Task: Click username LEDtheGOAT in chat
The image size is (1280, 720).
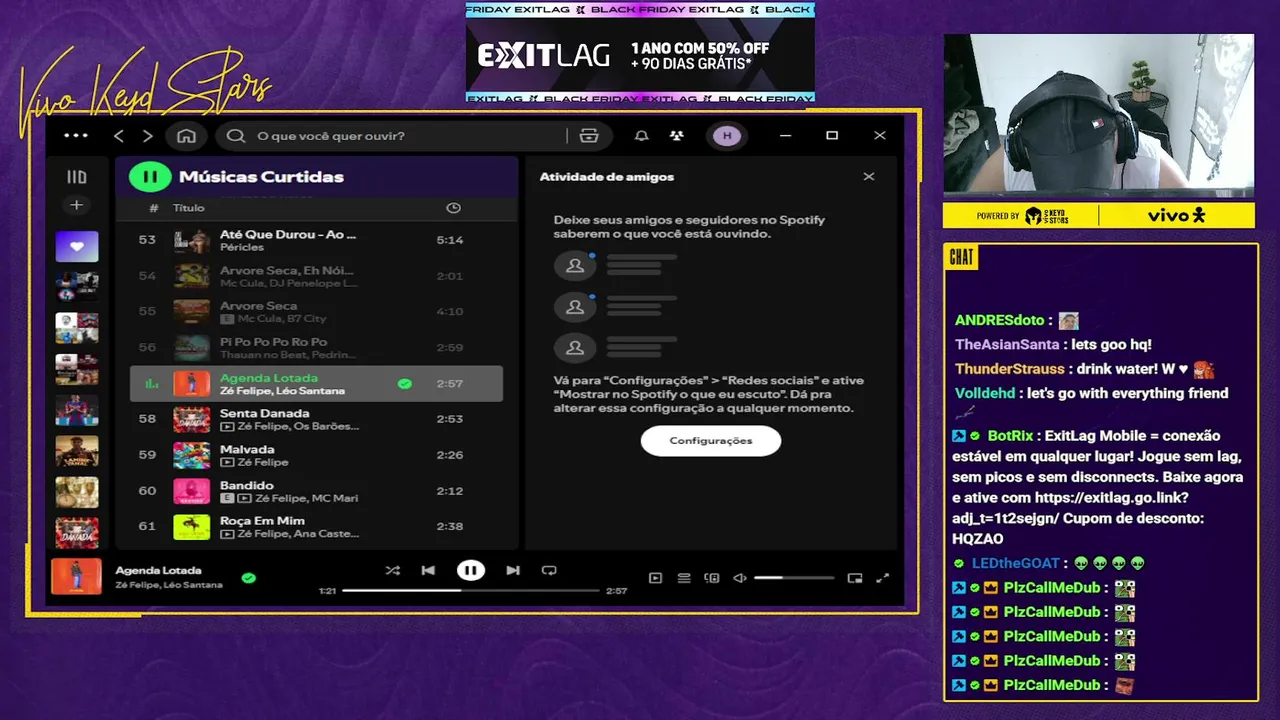Action: pyautogui.click(x=1015, y=564)
